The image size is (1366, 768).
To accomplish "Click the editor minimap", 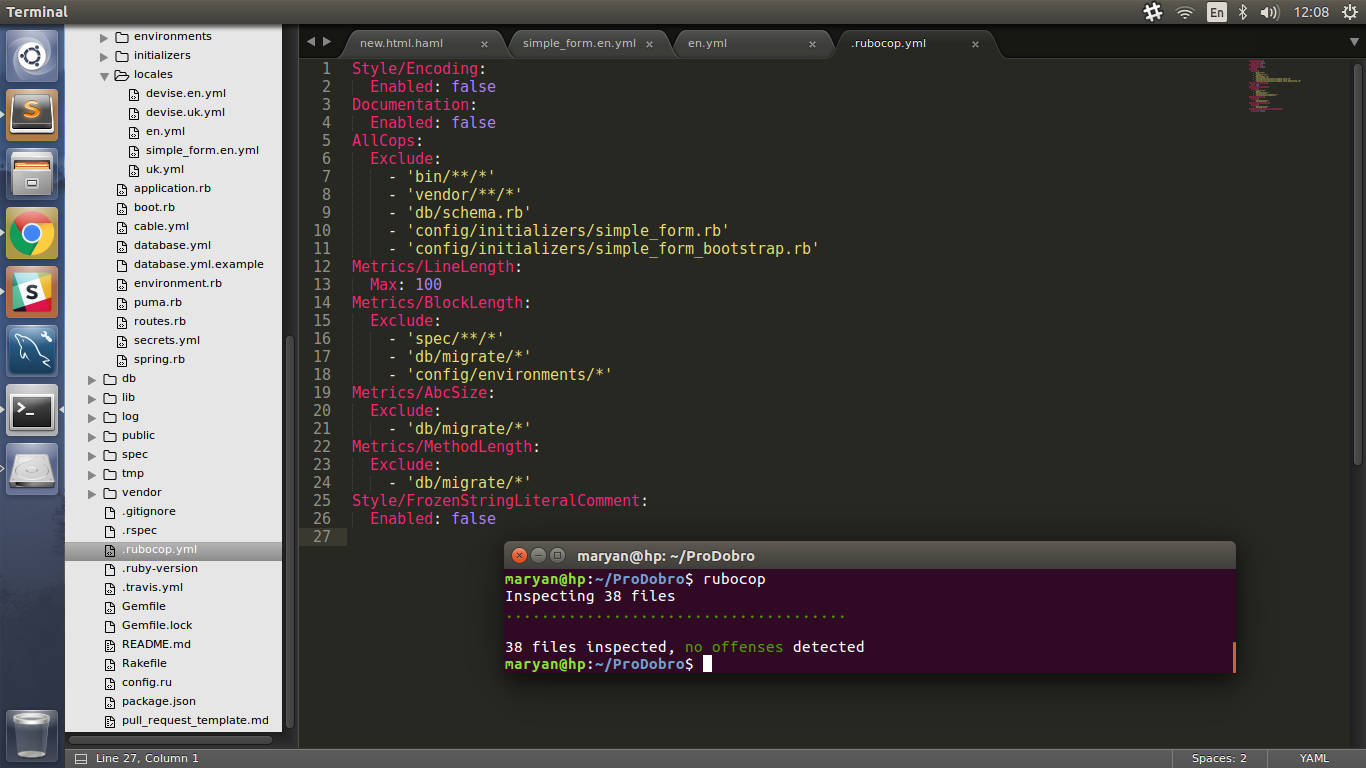I will pyautogui.click(x=1275, y=85).
